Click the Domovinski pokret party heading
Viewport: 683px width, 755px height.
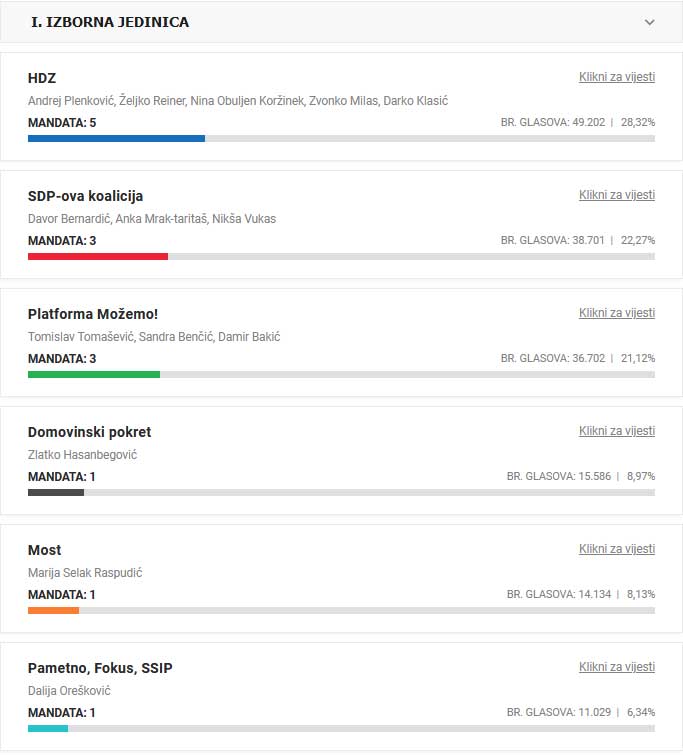click(89, 432)
